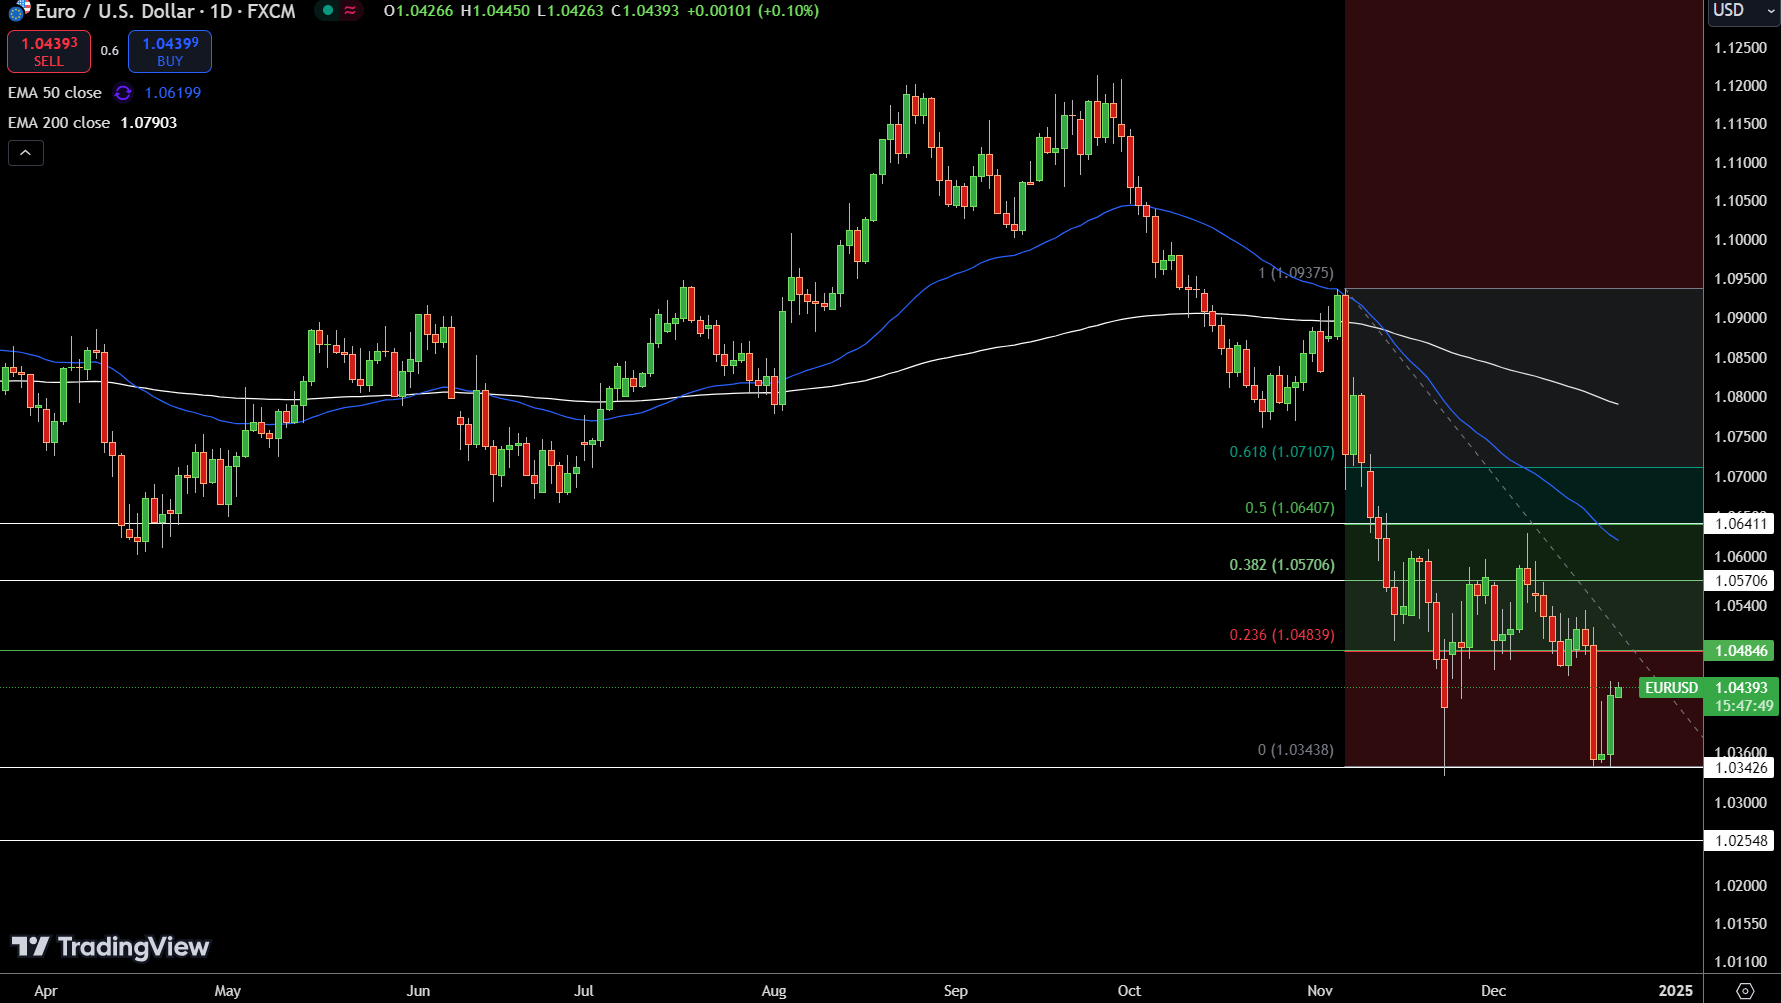Click the Fibonacci 1 (1.09375) label
Viewport: 1781px width, 1003px height.
1296,273
